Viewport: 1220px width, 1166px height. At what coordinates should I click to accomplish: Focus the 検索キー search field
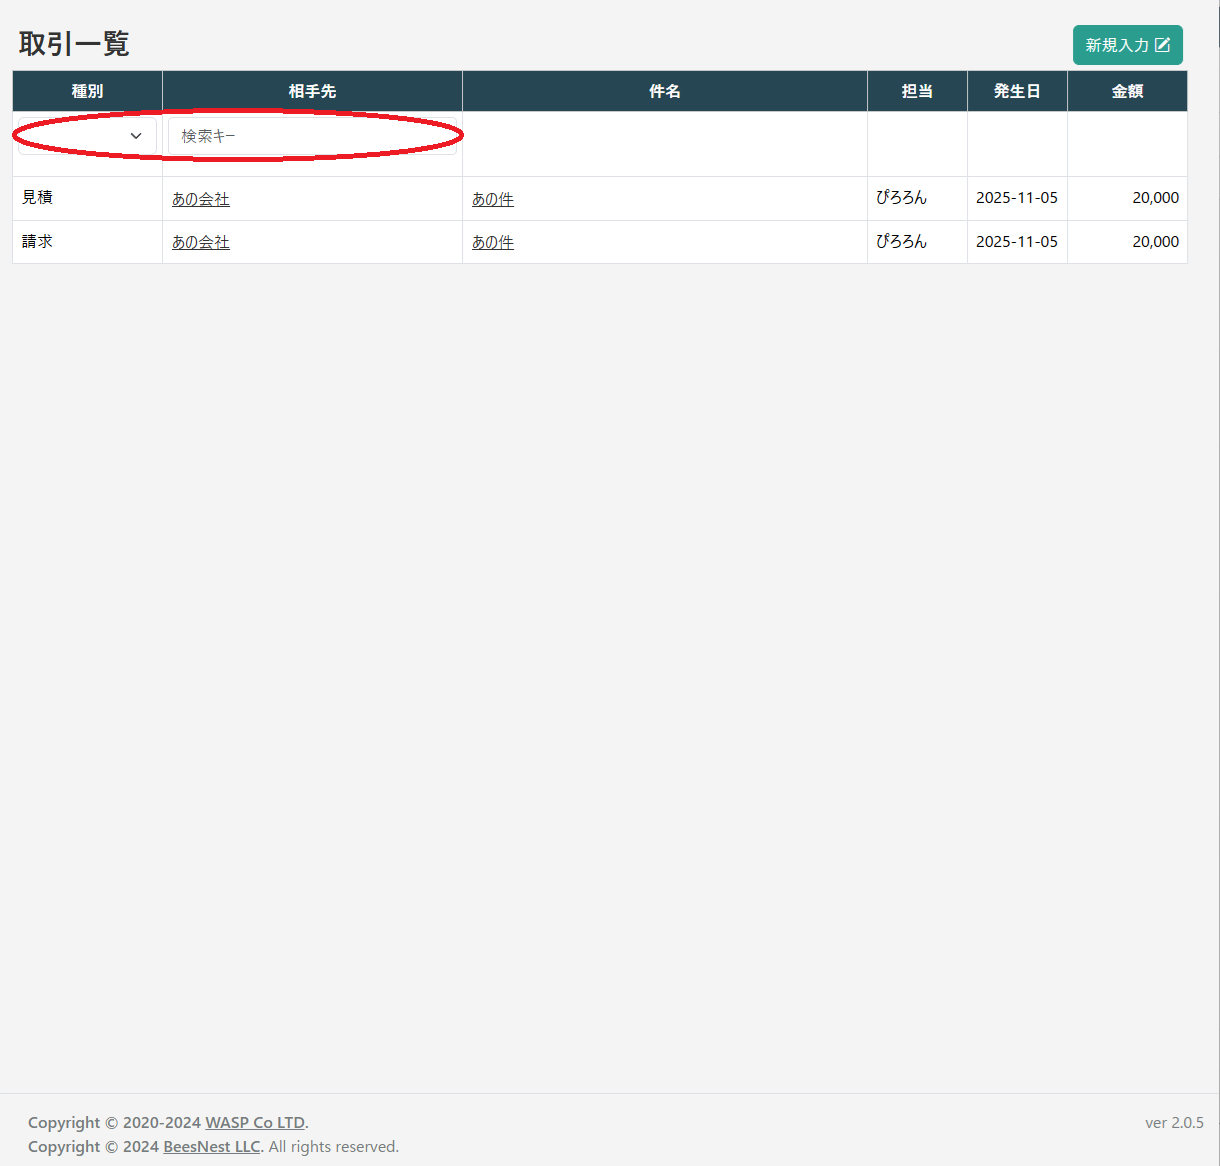[312, 136]
